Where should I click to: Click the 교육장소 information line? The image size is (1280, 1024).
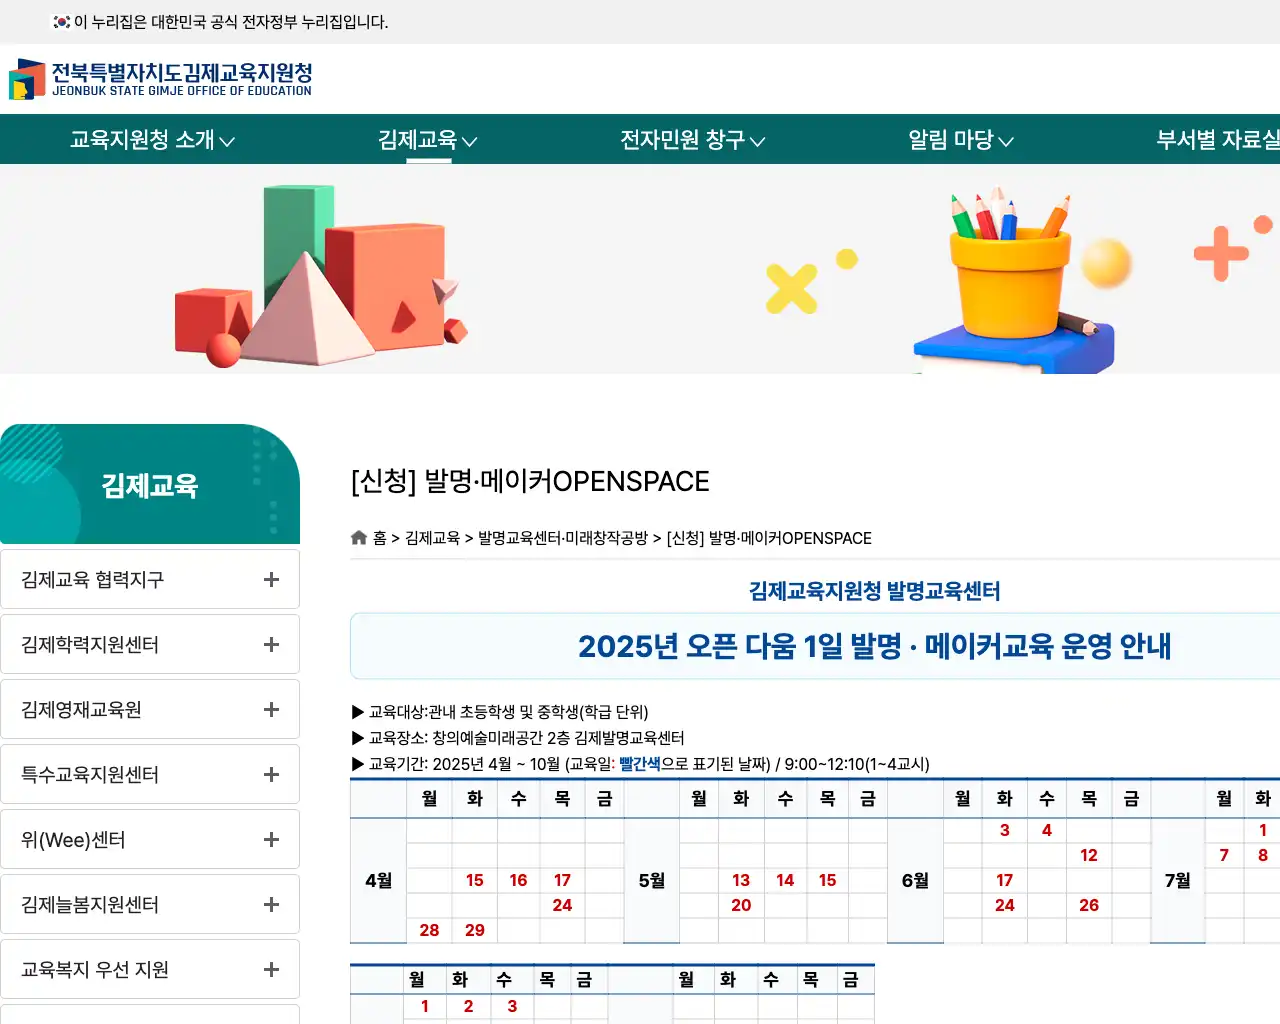[518, 738]
